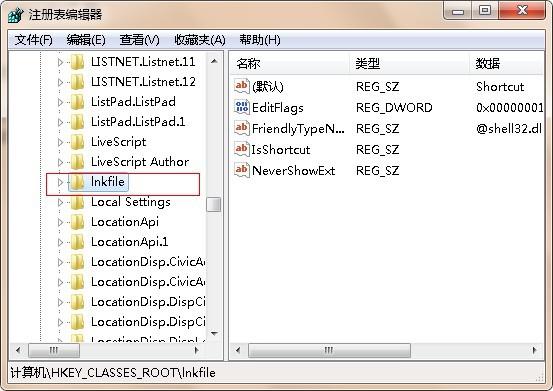Screen dimensions: 553x391
Task: Click the IsShortcut string value icon
Action: click(242, 149)
